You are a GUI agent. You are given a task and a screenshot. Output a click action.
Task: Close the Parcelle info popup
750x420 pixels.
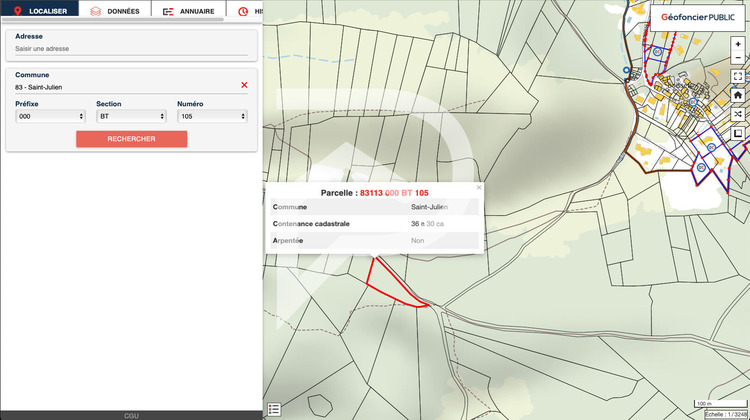478,187
